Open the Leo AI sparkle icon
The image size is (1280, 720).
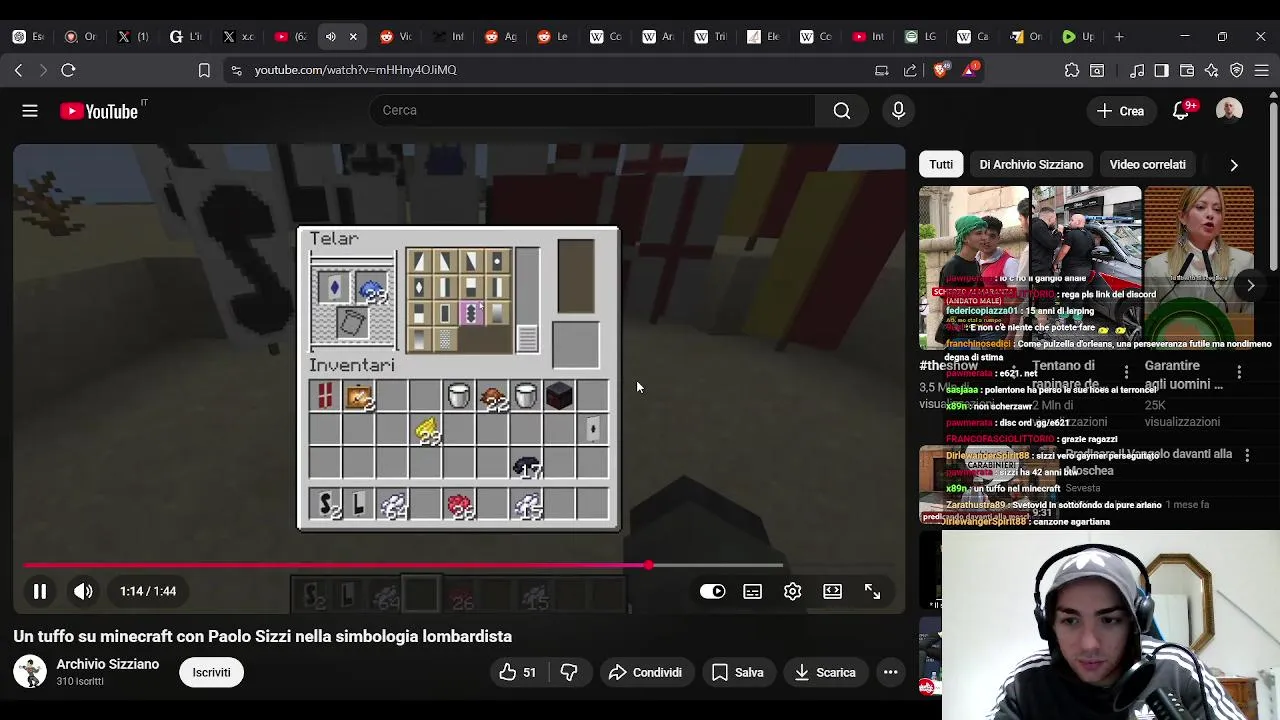(1212, 70)
